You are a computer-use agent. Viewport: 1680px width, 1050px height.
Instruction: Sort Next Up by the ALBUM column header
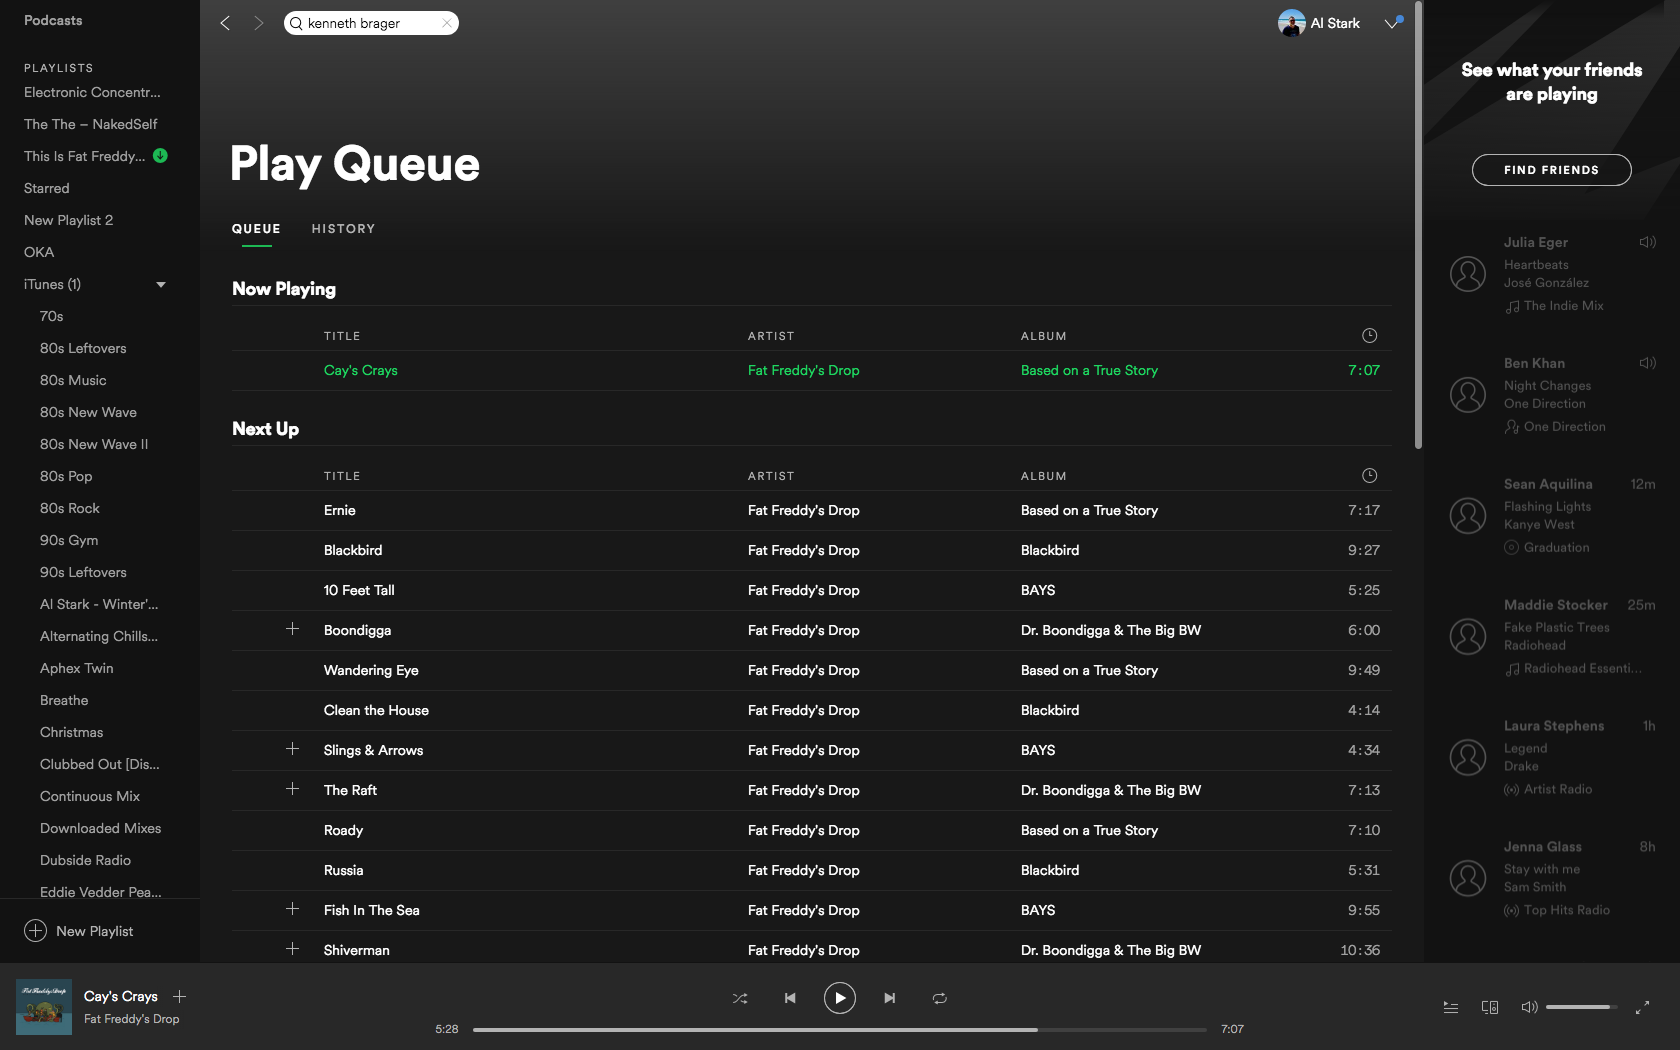[x=1044, y=476]
